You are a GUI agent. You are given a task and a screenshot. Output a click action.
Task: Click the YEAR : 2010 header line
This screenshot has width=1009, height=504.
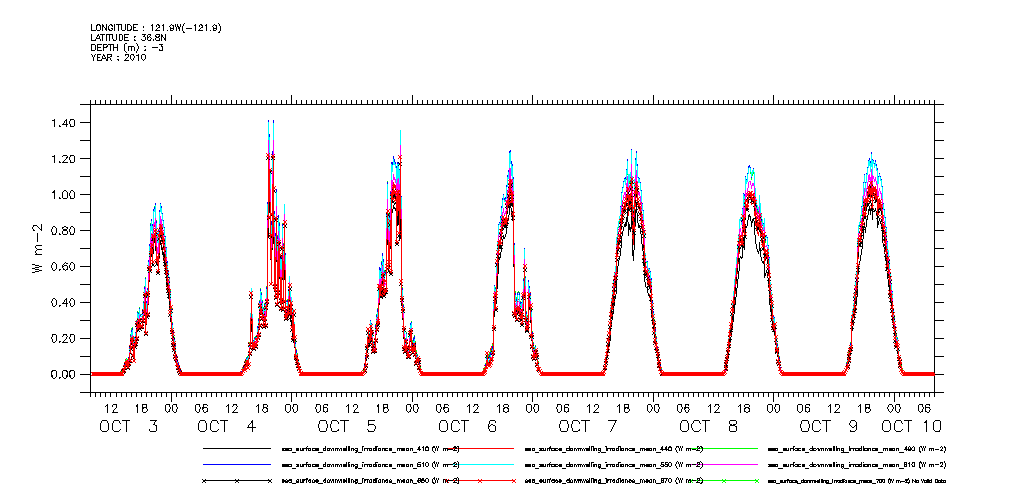pos(118,57)
